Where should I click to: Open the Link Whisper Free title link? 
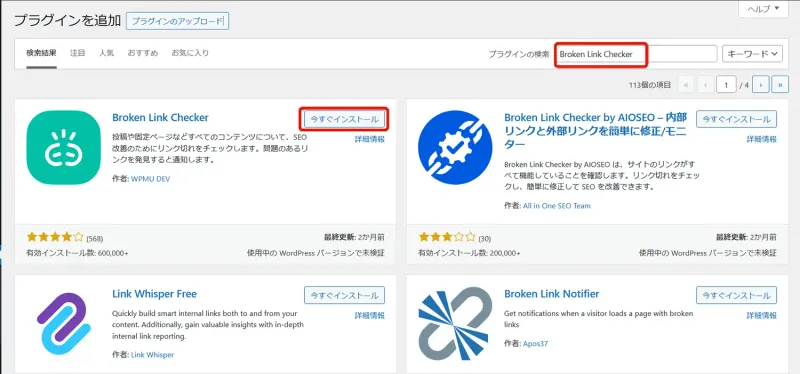pyautogui.click(x=154, y=294)
